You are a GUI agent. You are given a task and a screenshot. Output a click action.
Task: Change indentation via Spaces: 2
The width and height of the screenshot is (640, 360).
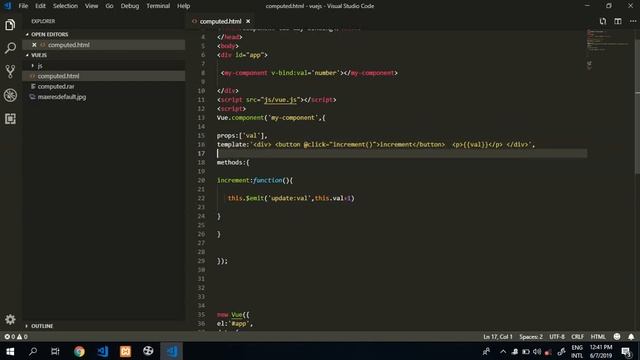tap(531, 337)
